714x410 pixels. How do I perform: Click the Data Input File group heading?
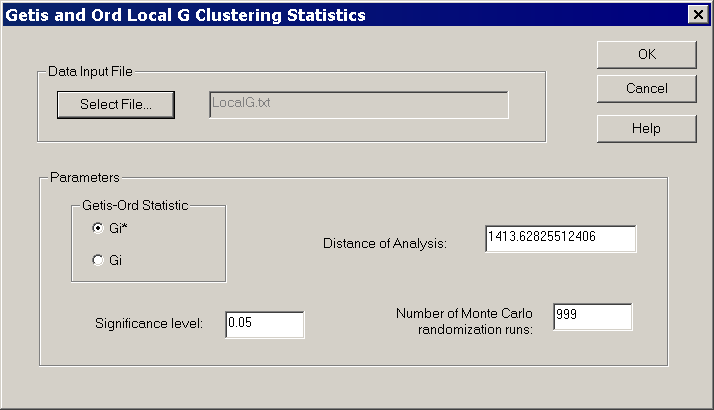(x=90, y=72)
